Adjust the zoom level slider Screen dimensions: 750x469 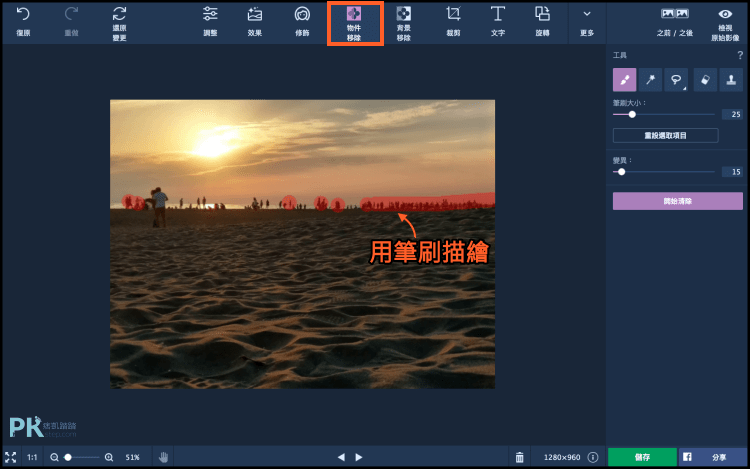68,458
